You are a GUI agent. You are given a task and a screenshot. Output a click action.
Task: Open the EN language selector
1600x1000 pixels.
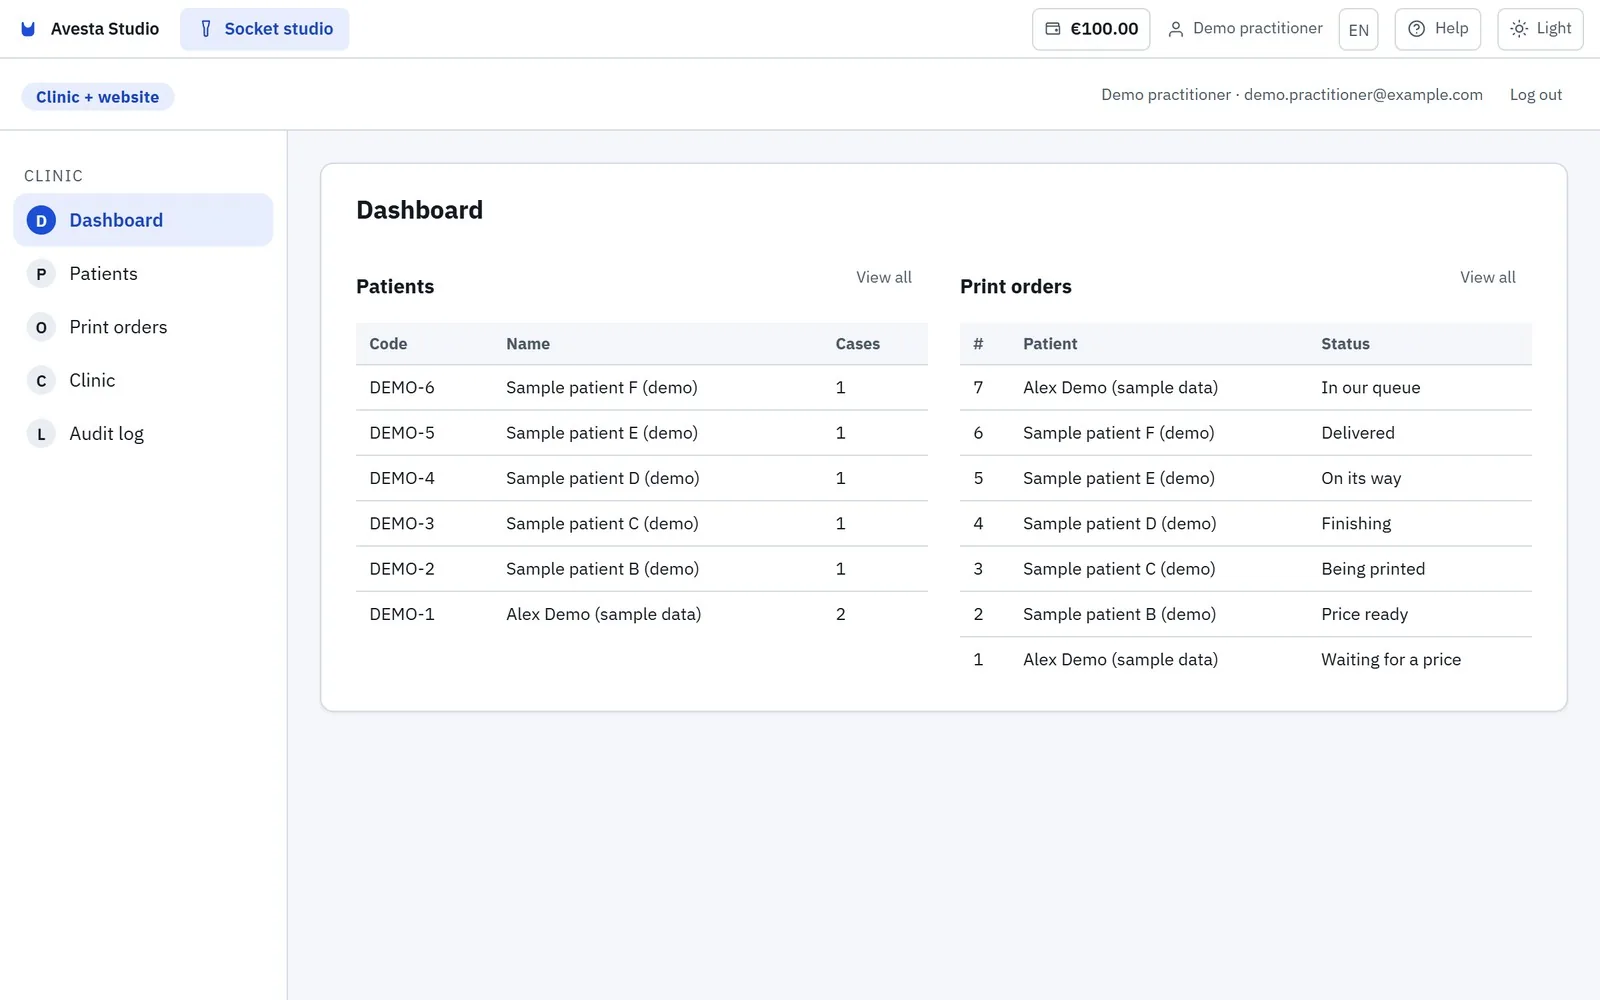click(x=1358, y=29)
